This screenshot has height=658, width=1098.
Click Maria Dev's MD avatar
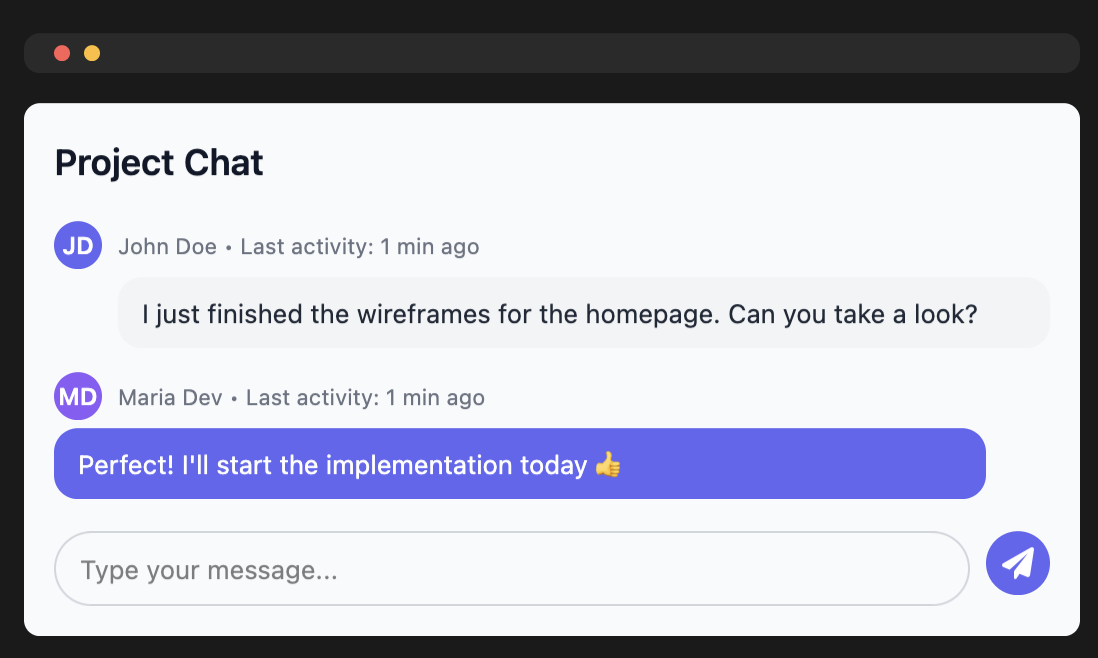[x=78, y=396]
